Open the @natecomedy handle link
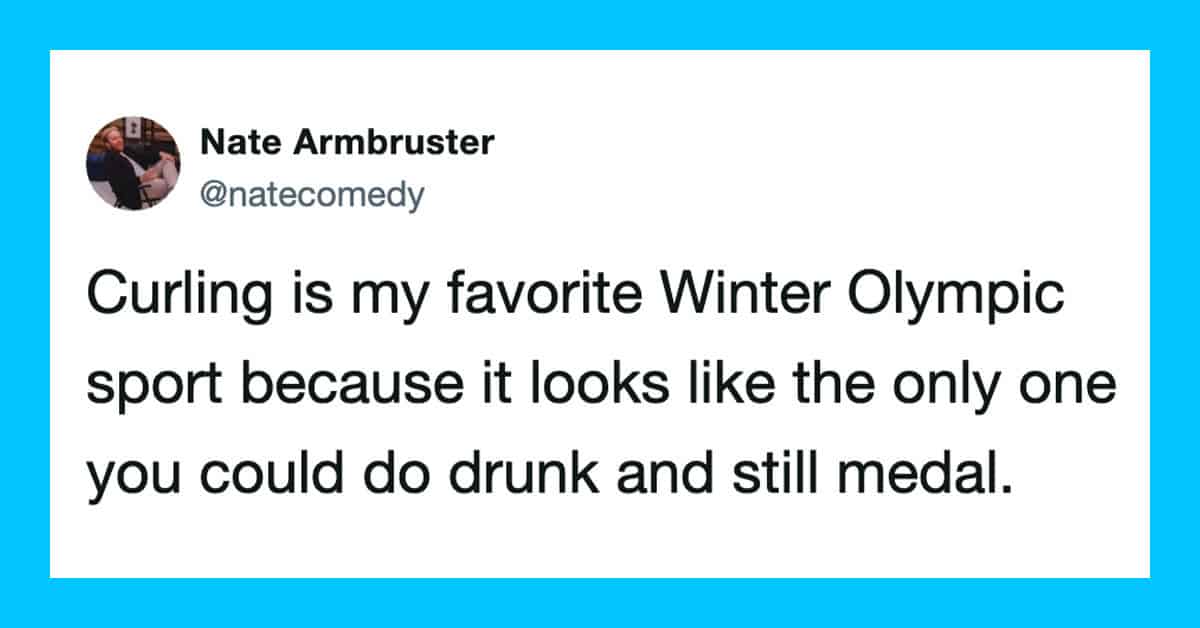This screenshot has height=628, width=1200. click(312, 195)
